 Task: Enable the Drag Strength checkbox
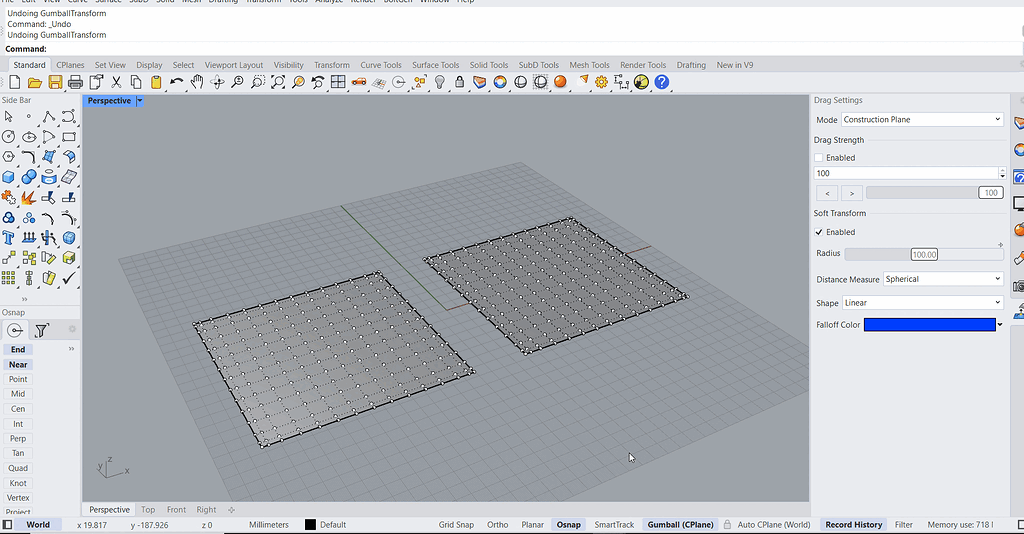click(819, 158)
